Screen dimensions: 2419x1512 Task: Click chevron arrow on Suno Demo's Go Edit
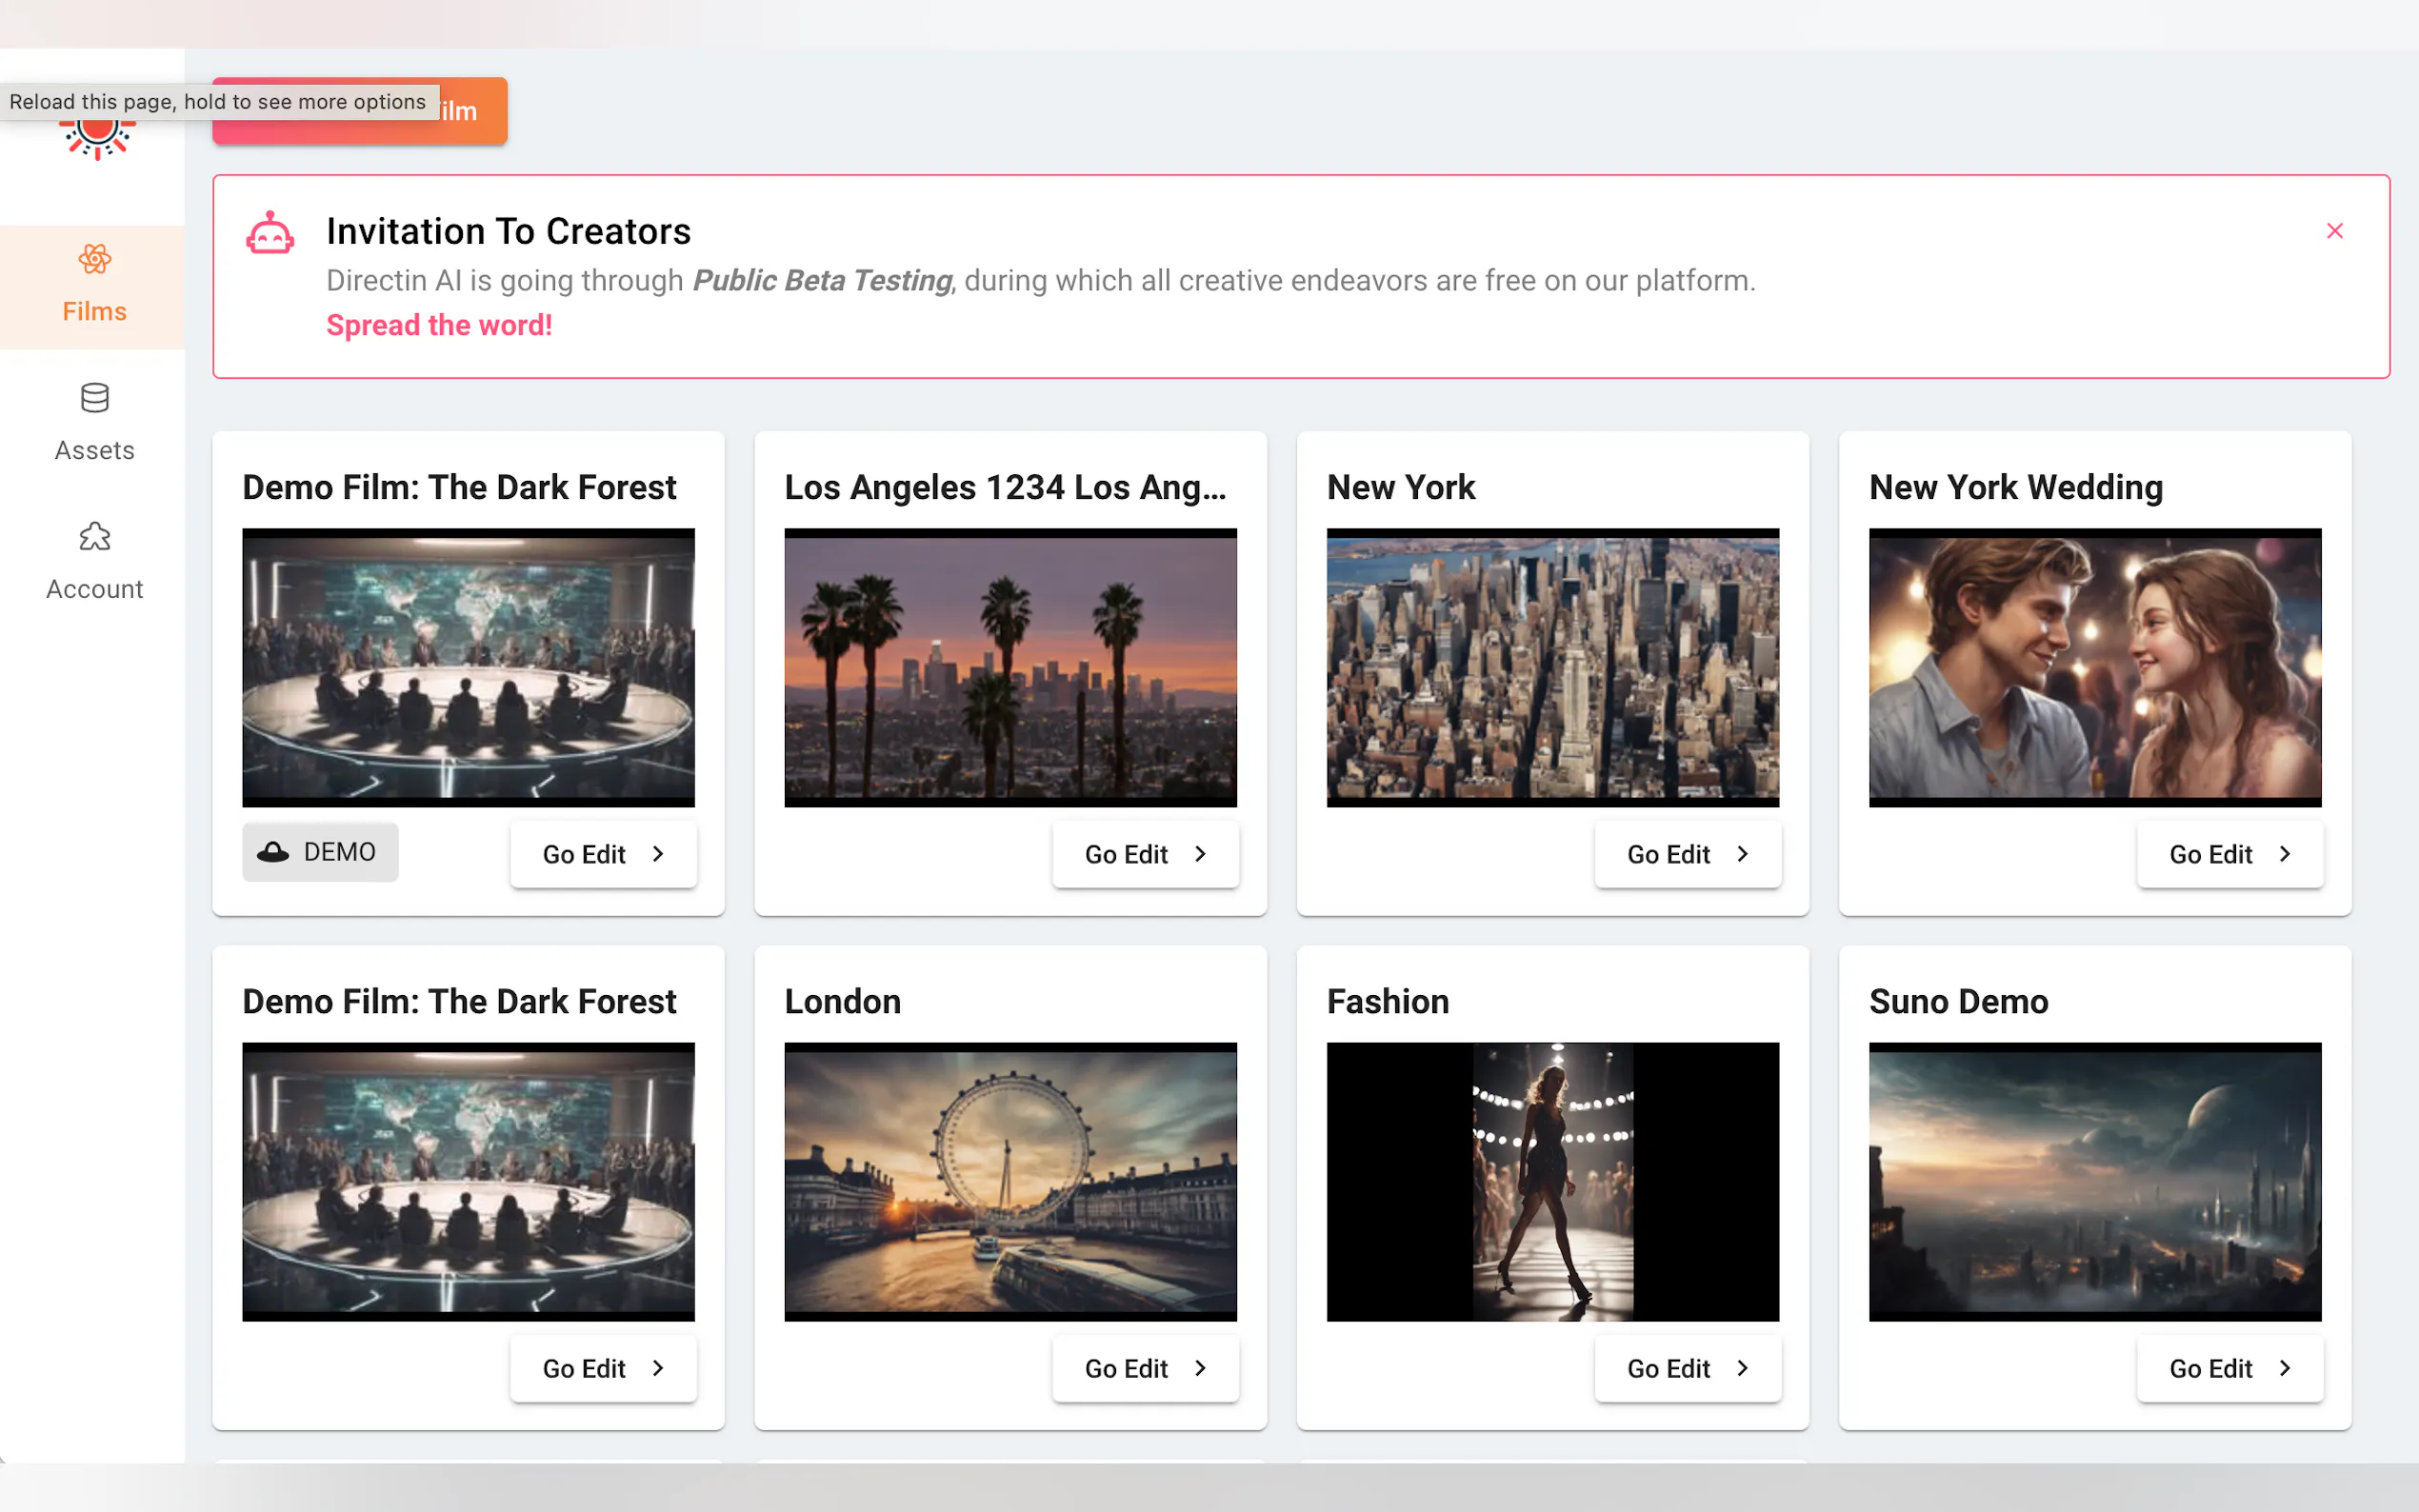(2285, 1368)
